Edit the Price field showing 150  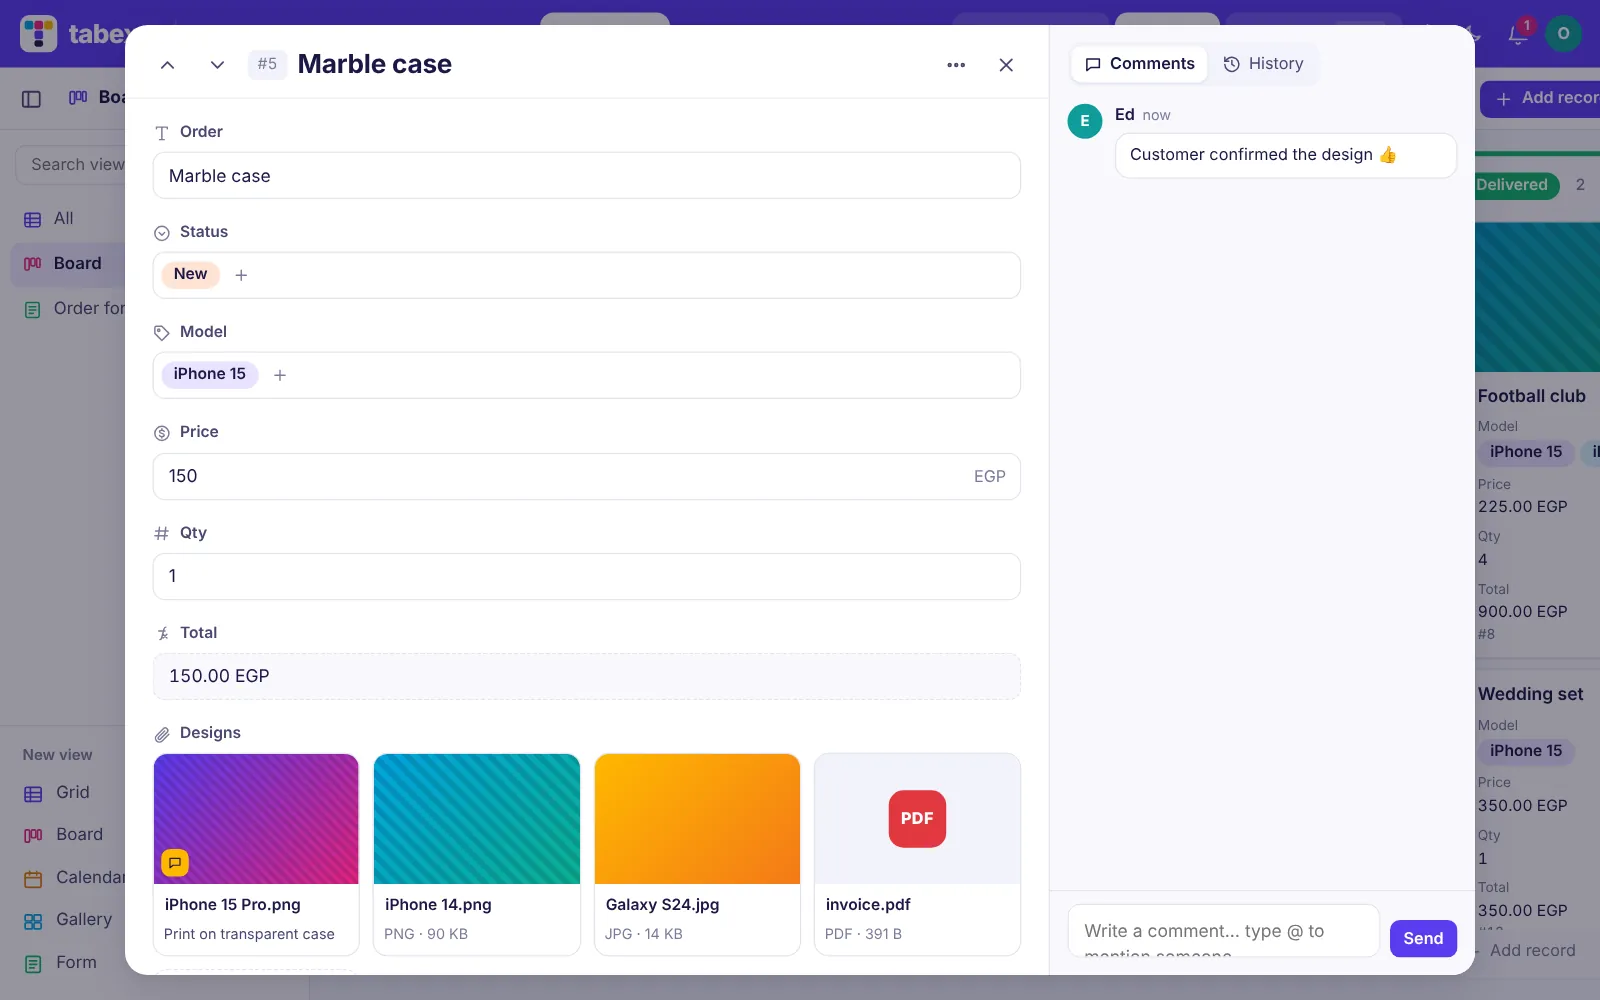point(587,476)
